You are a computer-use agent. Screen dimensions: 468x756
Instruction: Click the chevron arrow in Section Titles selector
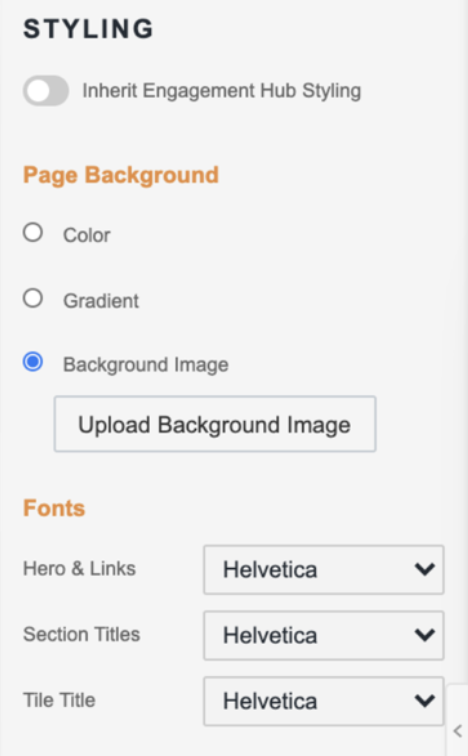pos(425,635)
